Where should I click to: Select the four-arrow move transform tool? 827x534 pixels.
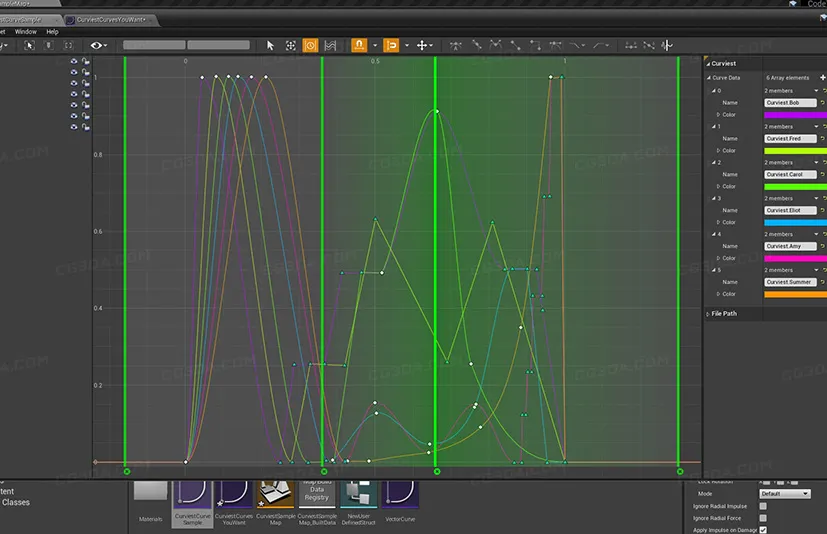tap(424, 45)
